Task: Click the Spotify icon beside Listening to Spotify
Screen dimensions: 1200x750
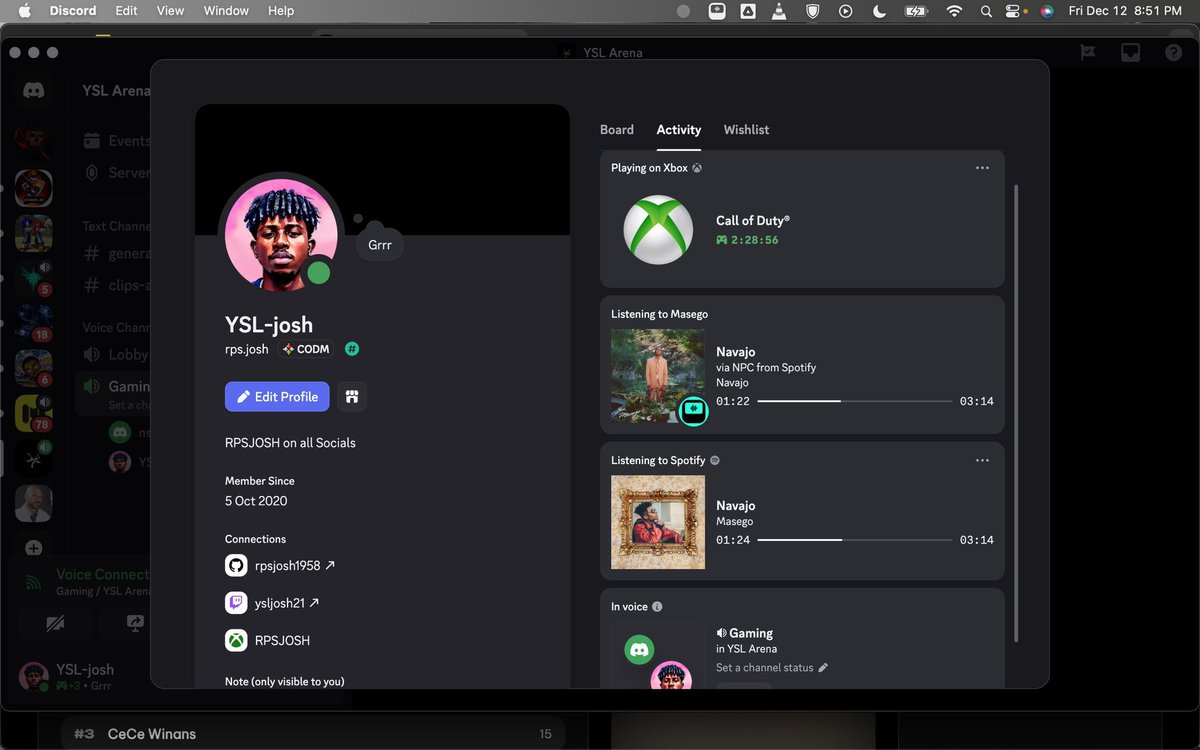Action: click(x=714, y=460)
